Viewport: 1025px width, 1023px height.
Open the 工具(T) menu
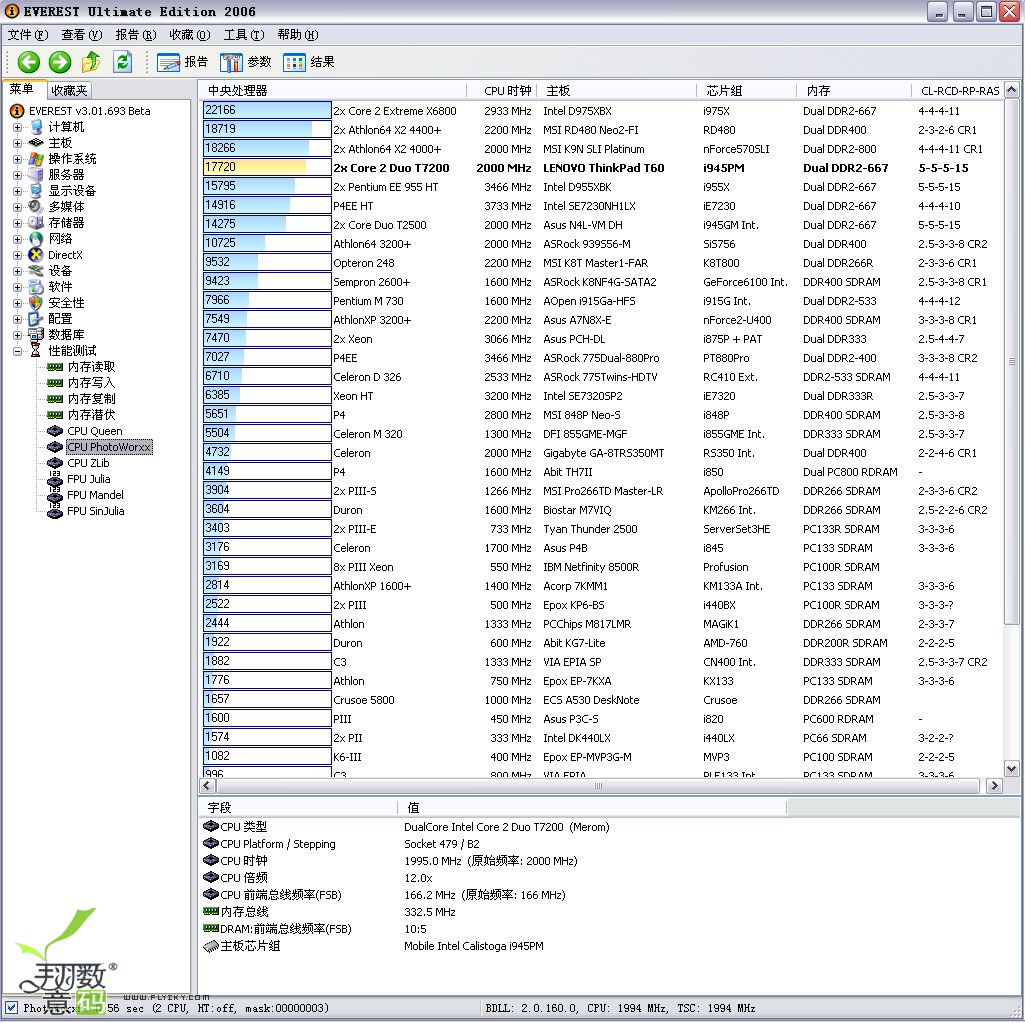click(x=244, y=35)
